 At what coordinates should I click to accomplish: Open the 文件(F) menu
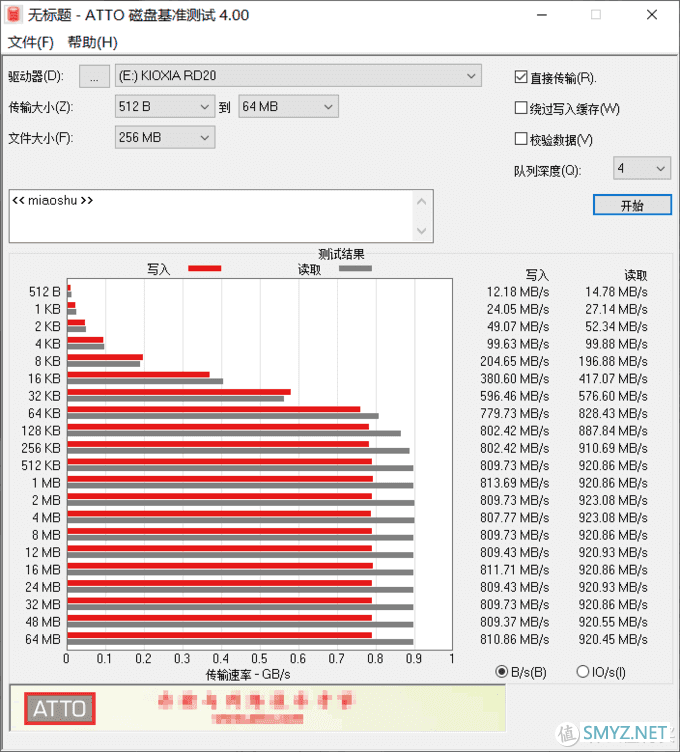31,42
